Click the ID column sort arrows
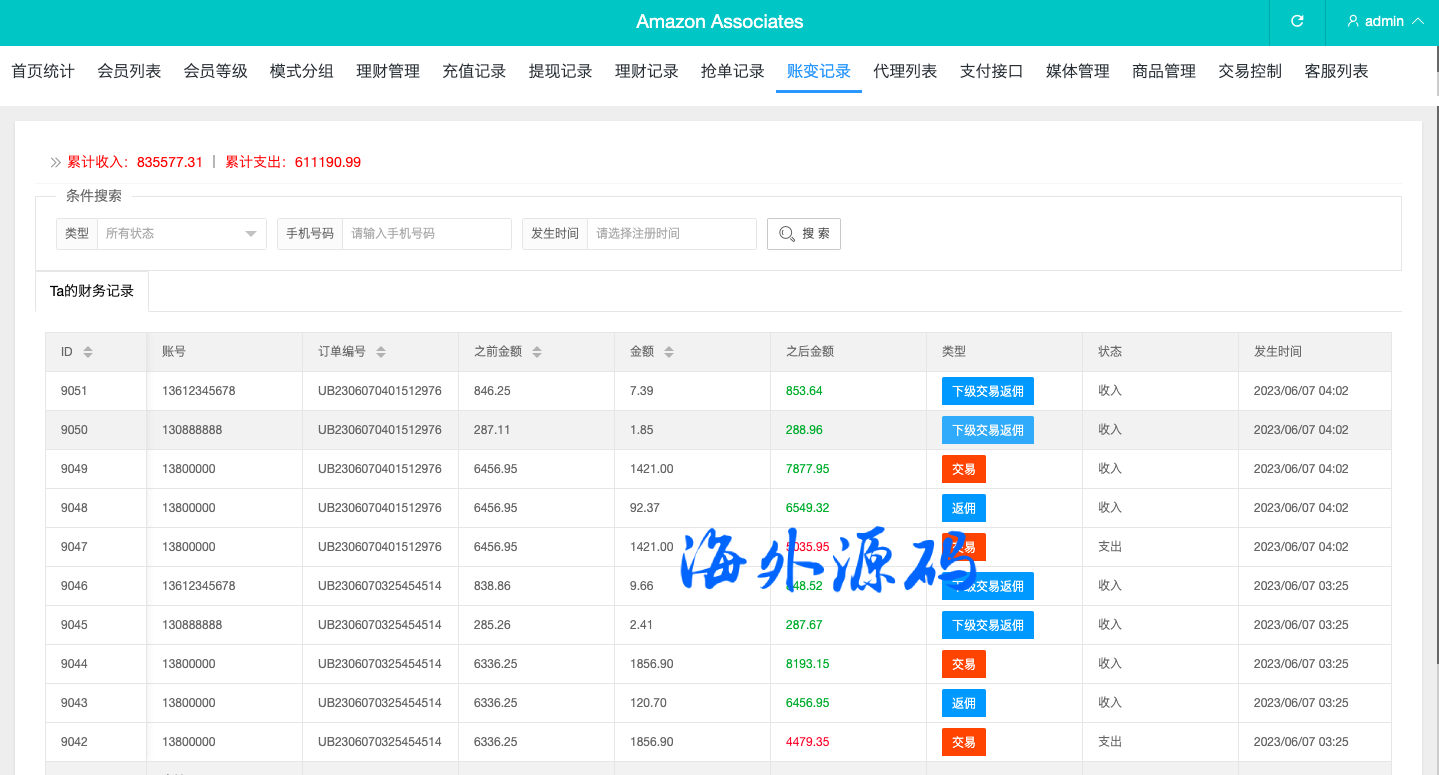Screen dimensions: 1439x775 (x=88, y=352)
